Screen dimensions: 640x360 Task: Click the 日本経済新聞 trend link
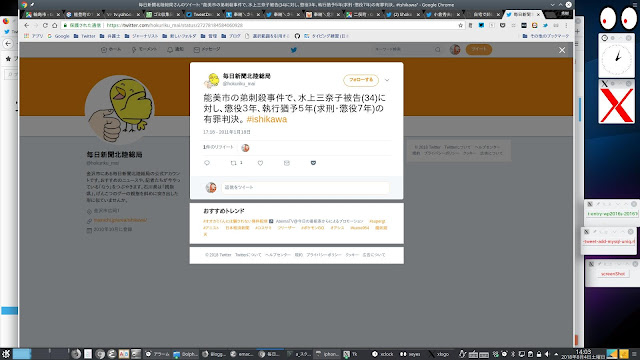237,228
